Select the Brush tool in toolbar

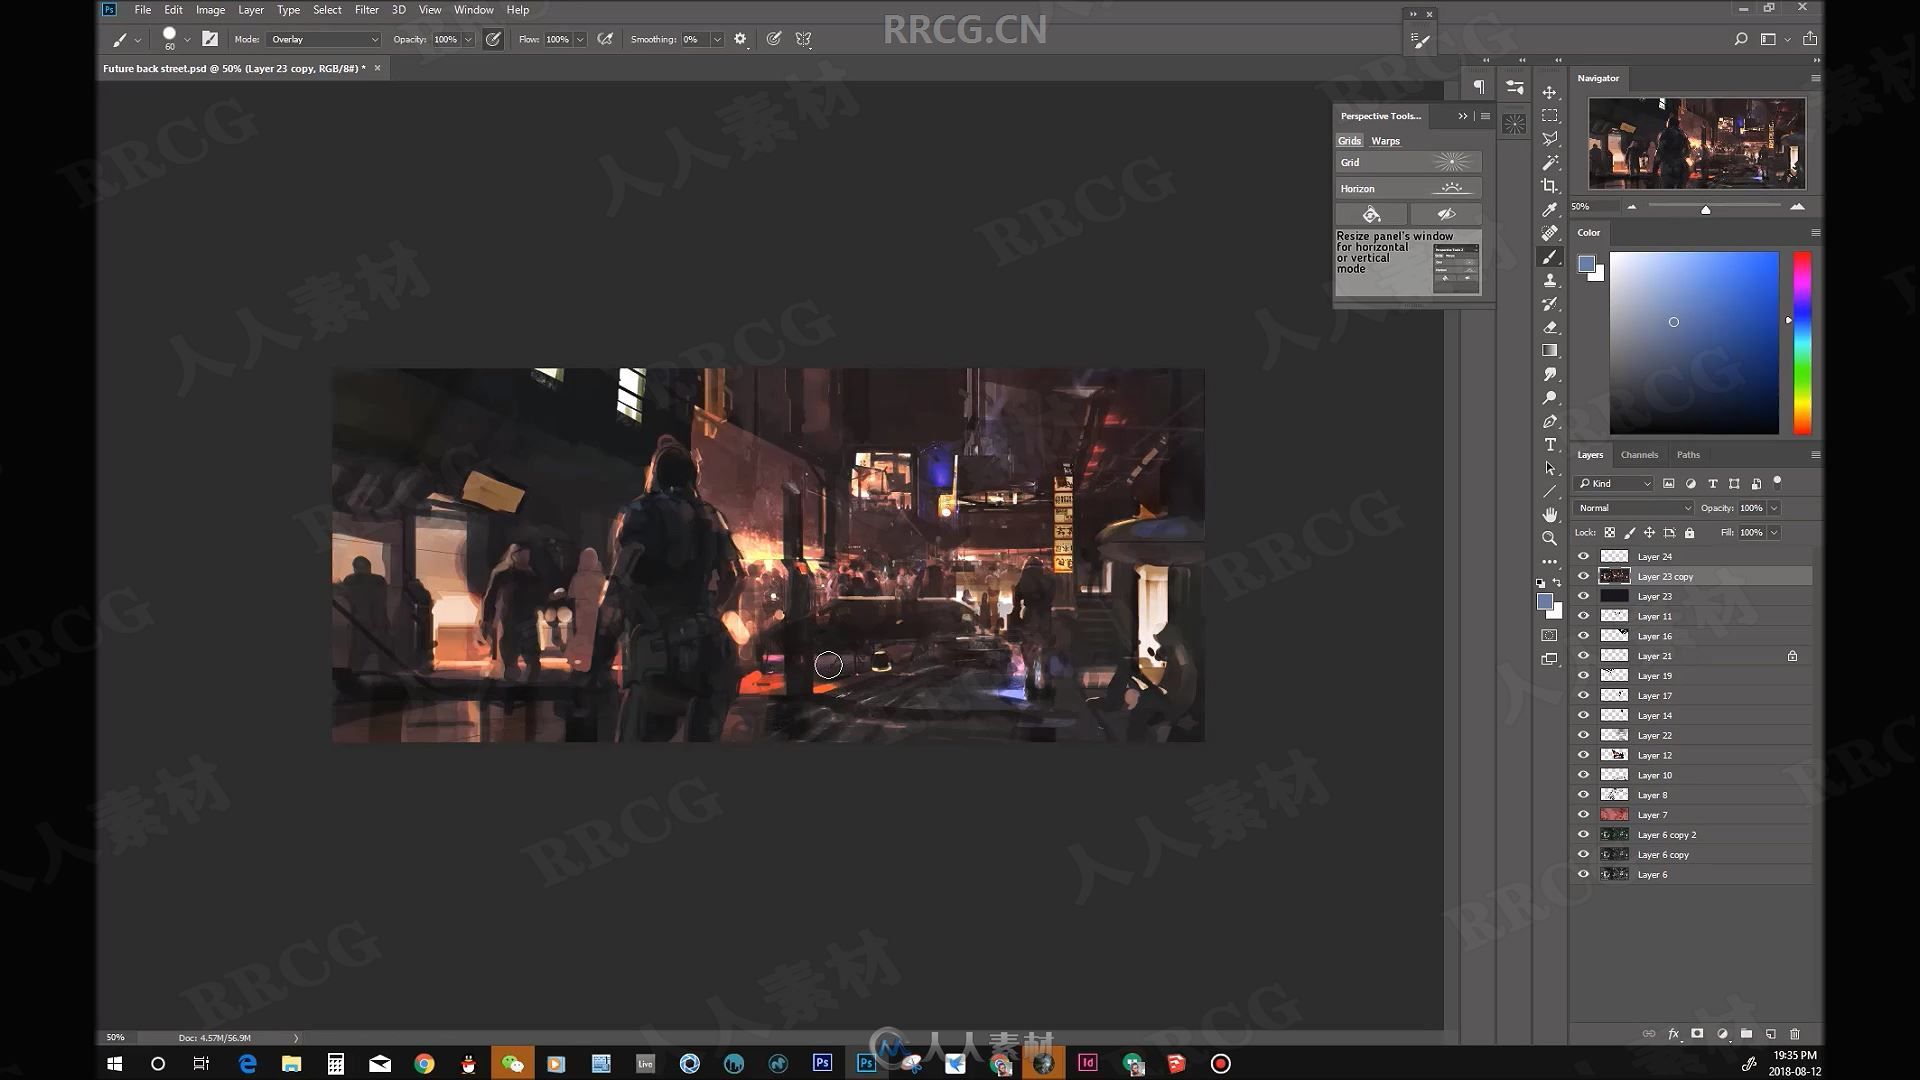tap(1549, 256)
